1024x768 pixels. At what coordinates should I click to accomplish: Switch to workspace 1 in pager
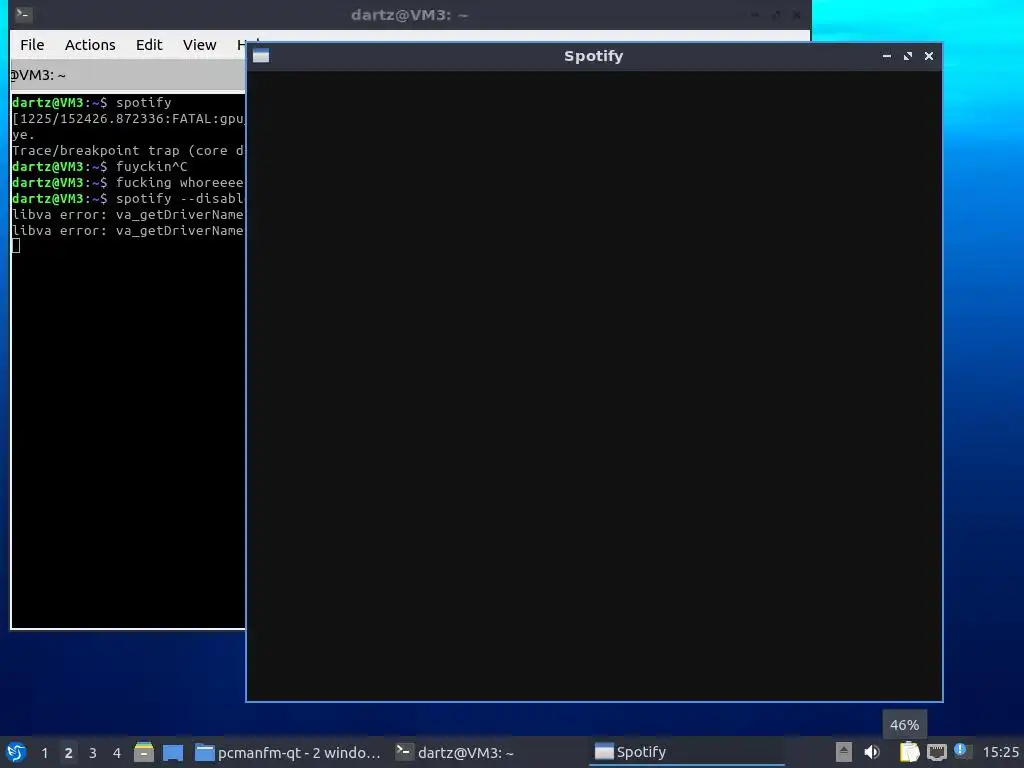(x=44, y=753)
